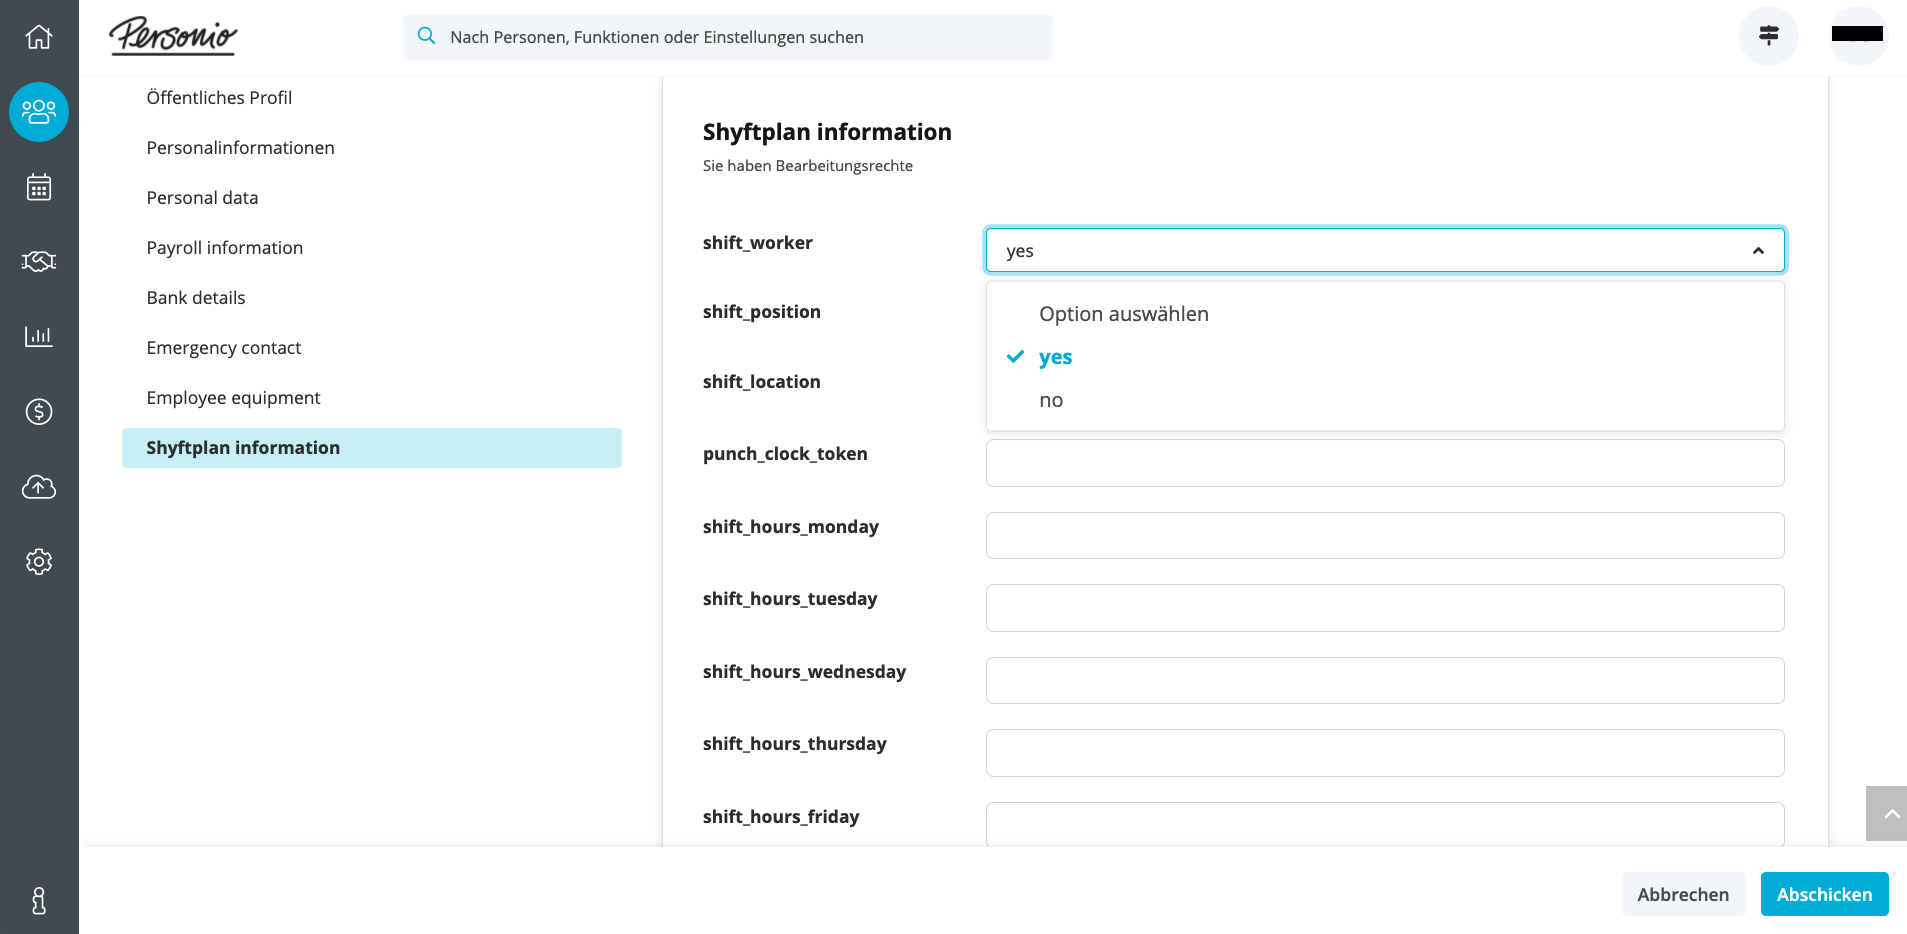Open the payroll dollar icon

pyautogui.click(x=39, y=411)
